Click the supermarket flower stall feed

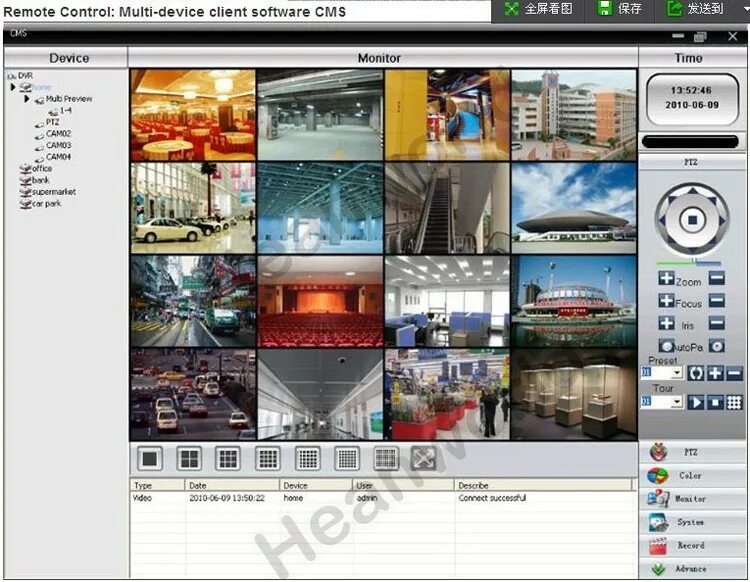click(447, 394)
